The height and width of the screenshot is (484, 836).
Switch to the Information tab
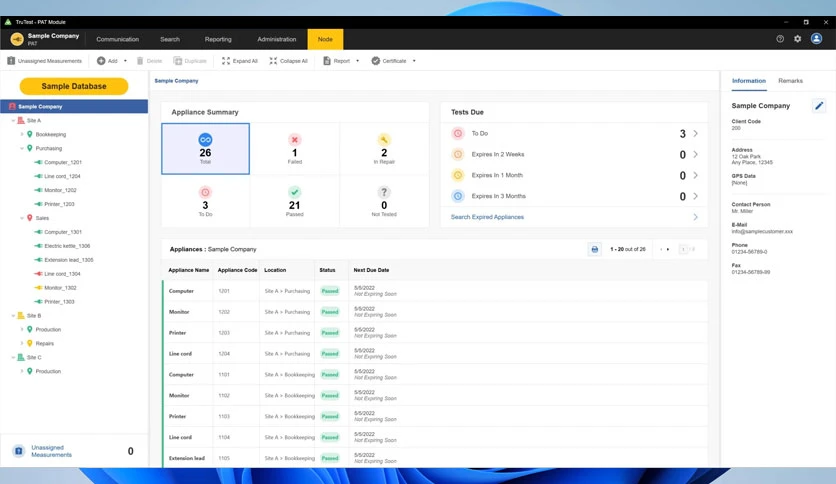pos(749,81)
